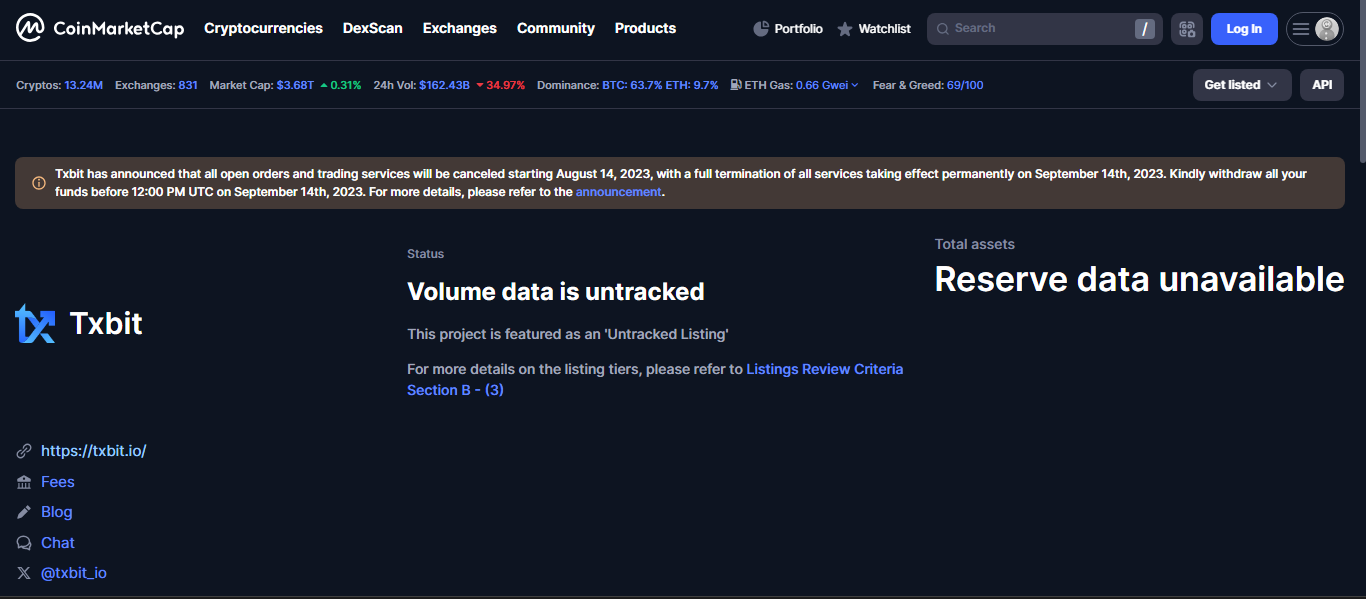The width and height of the screenshot is (1366, 599).
Task: Click the Chat bubble icon
Action: [24, 543]
